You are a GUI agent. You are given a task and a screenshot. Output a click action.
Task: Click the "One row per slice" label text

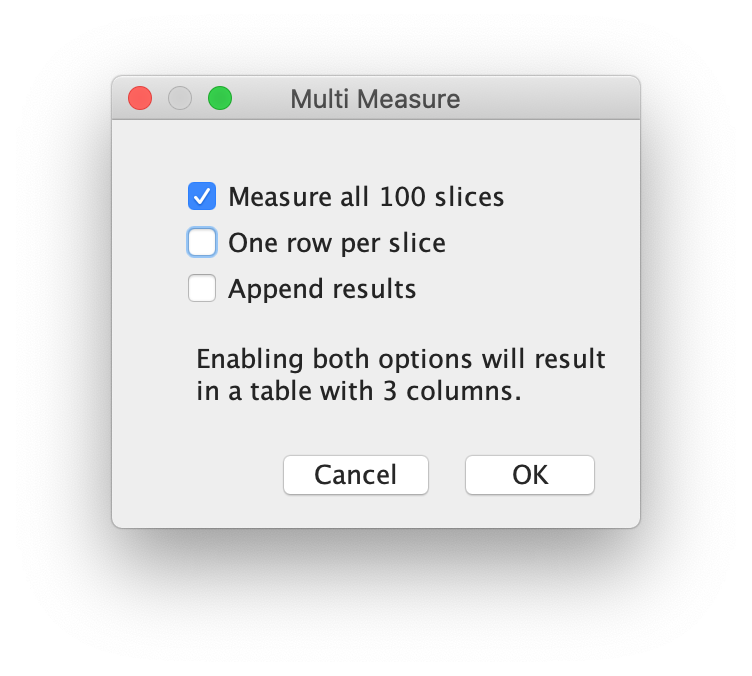[x=337, y=243]
